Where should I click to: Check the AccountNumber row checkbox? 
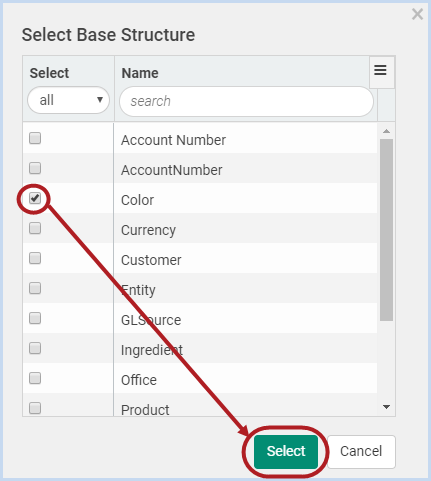pyautogui.click(x=35, y=168)
